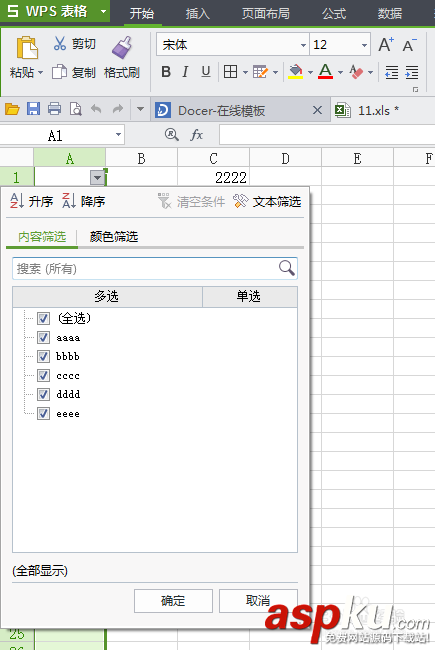Image resolution: width=435 pixels, height=650 pixels.
Task: Toggle underline formatting
Action: (x=206, y=72)
